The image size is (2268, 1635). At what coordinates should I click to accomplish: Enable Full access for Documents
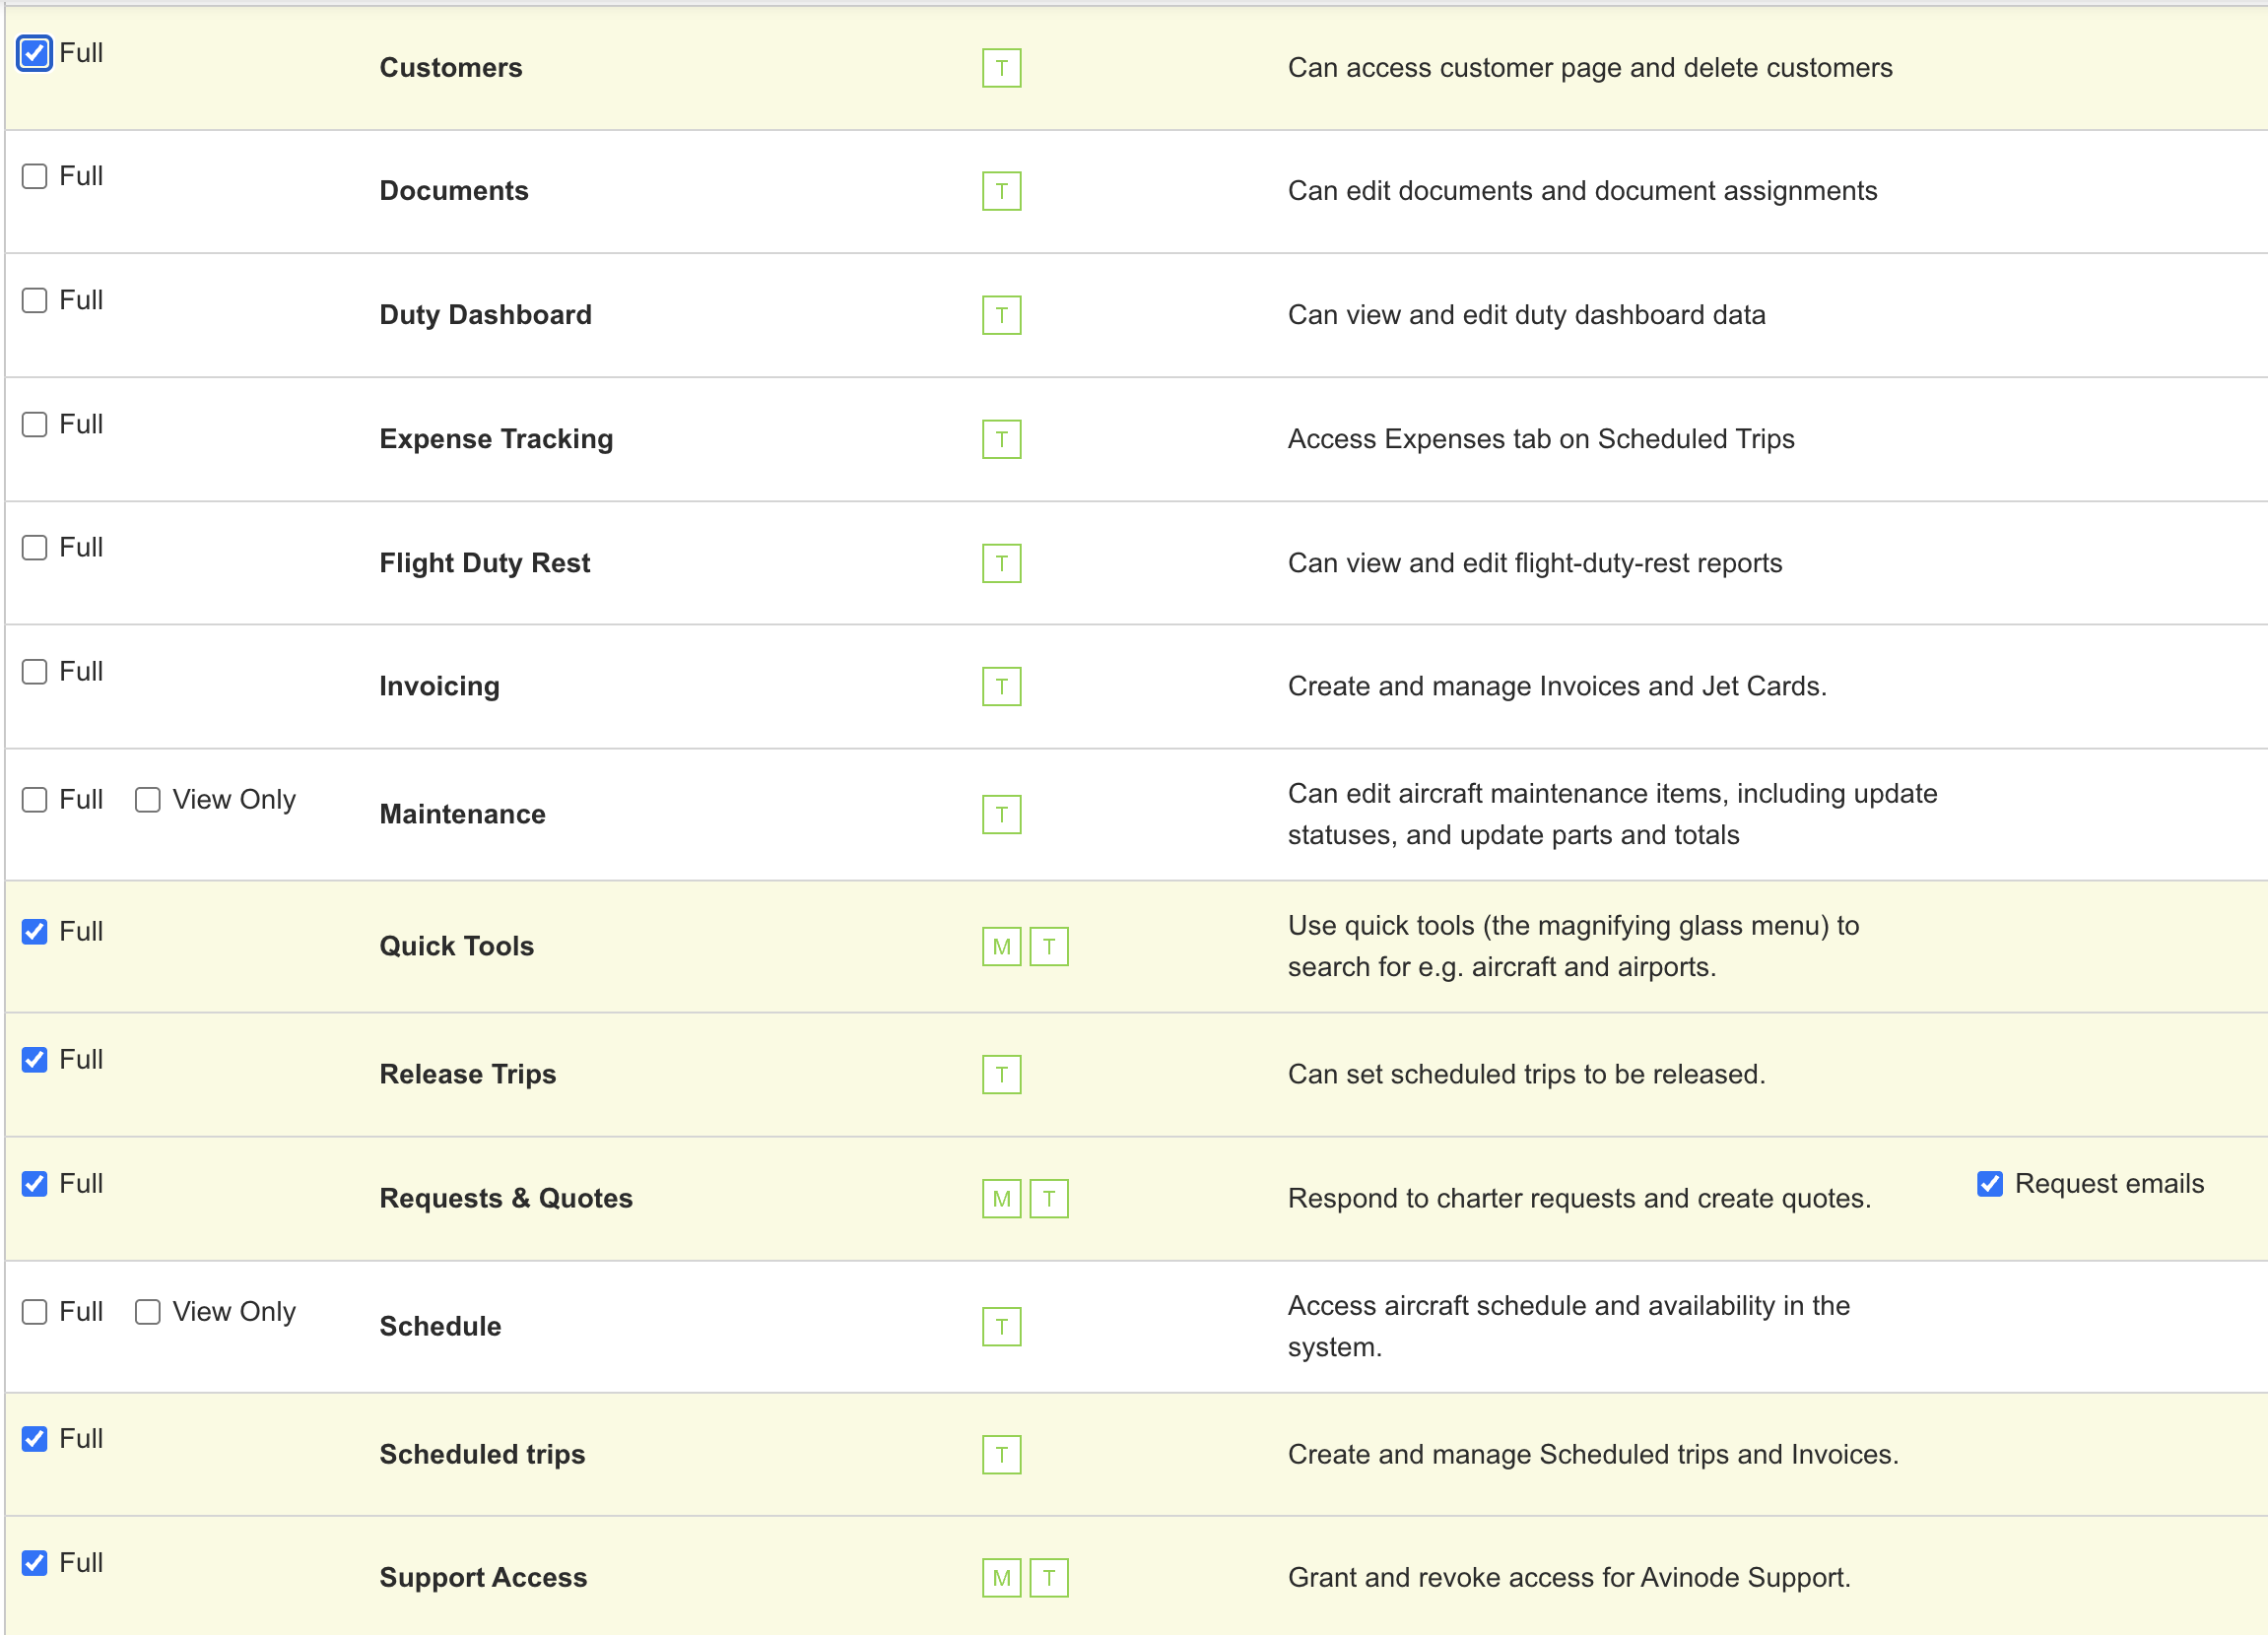point(35,176)
